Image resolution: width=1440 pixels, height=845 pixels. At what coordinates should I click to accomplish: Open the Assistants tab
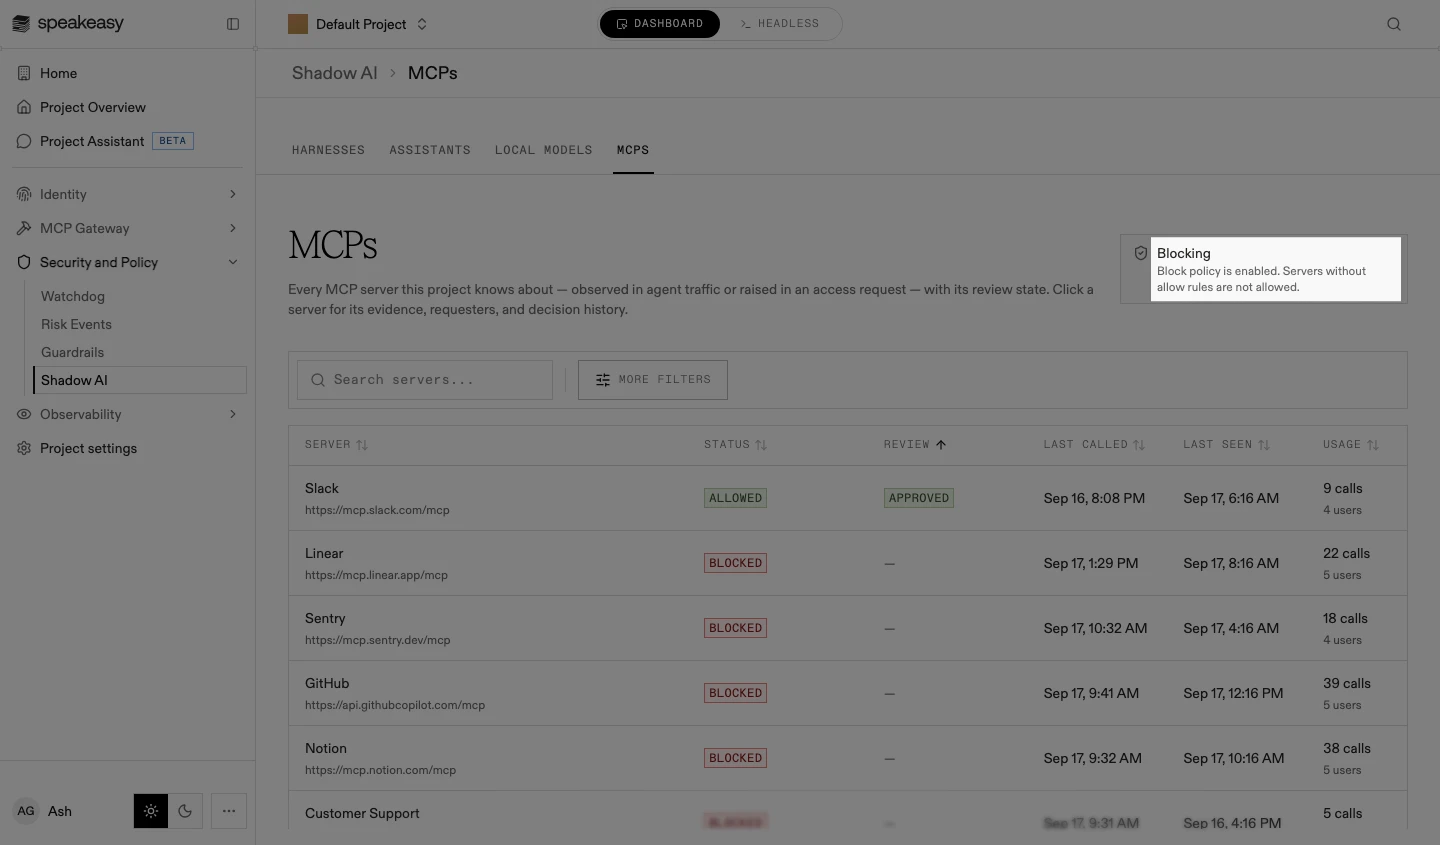(430, 150)
